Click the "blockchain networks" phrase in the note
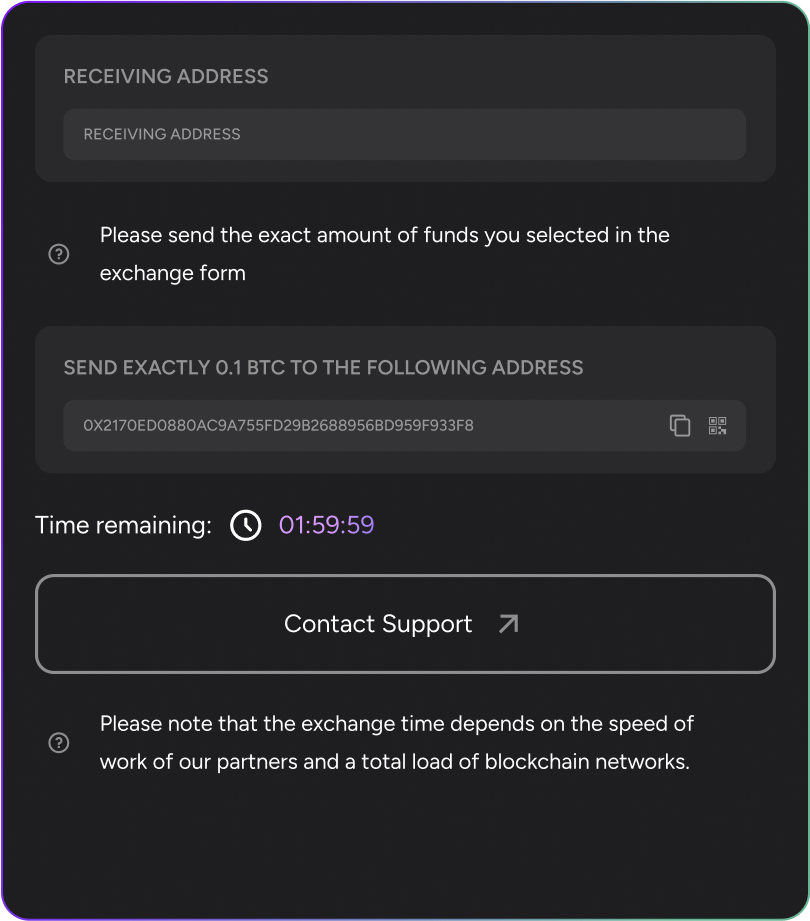This screenshot has height=921, width=810. [587, 761]
